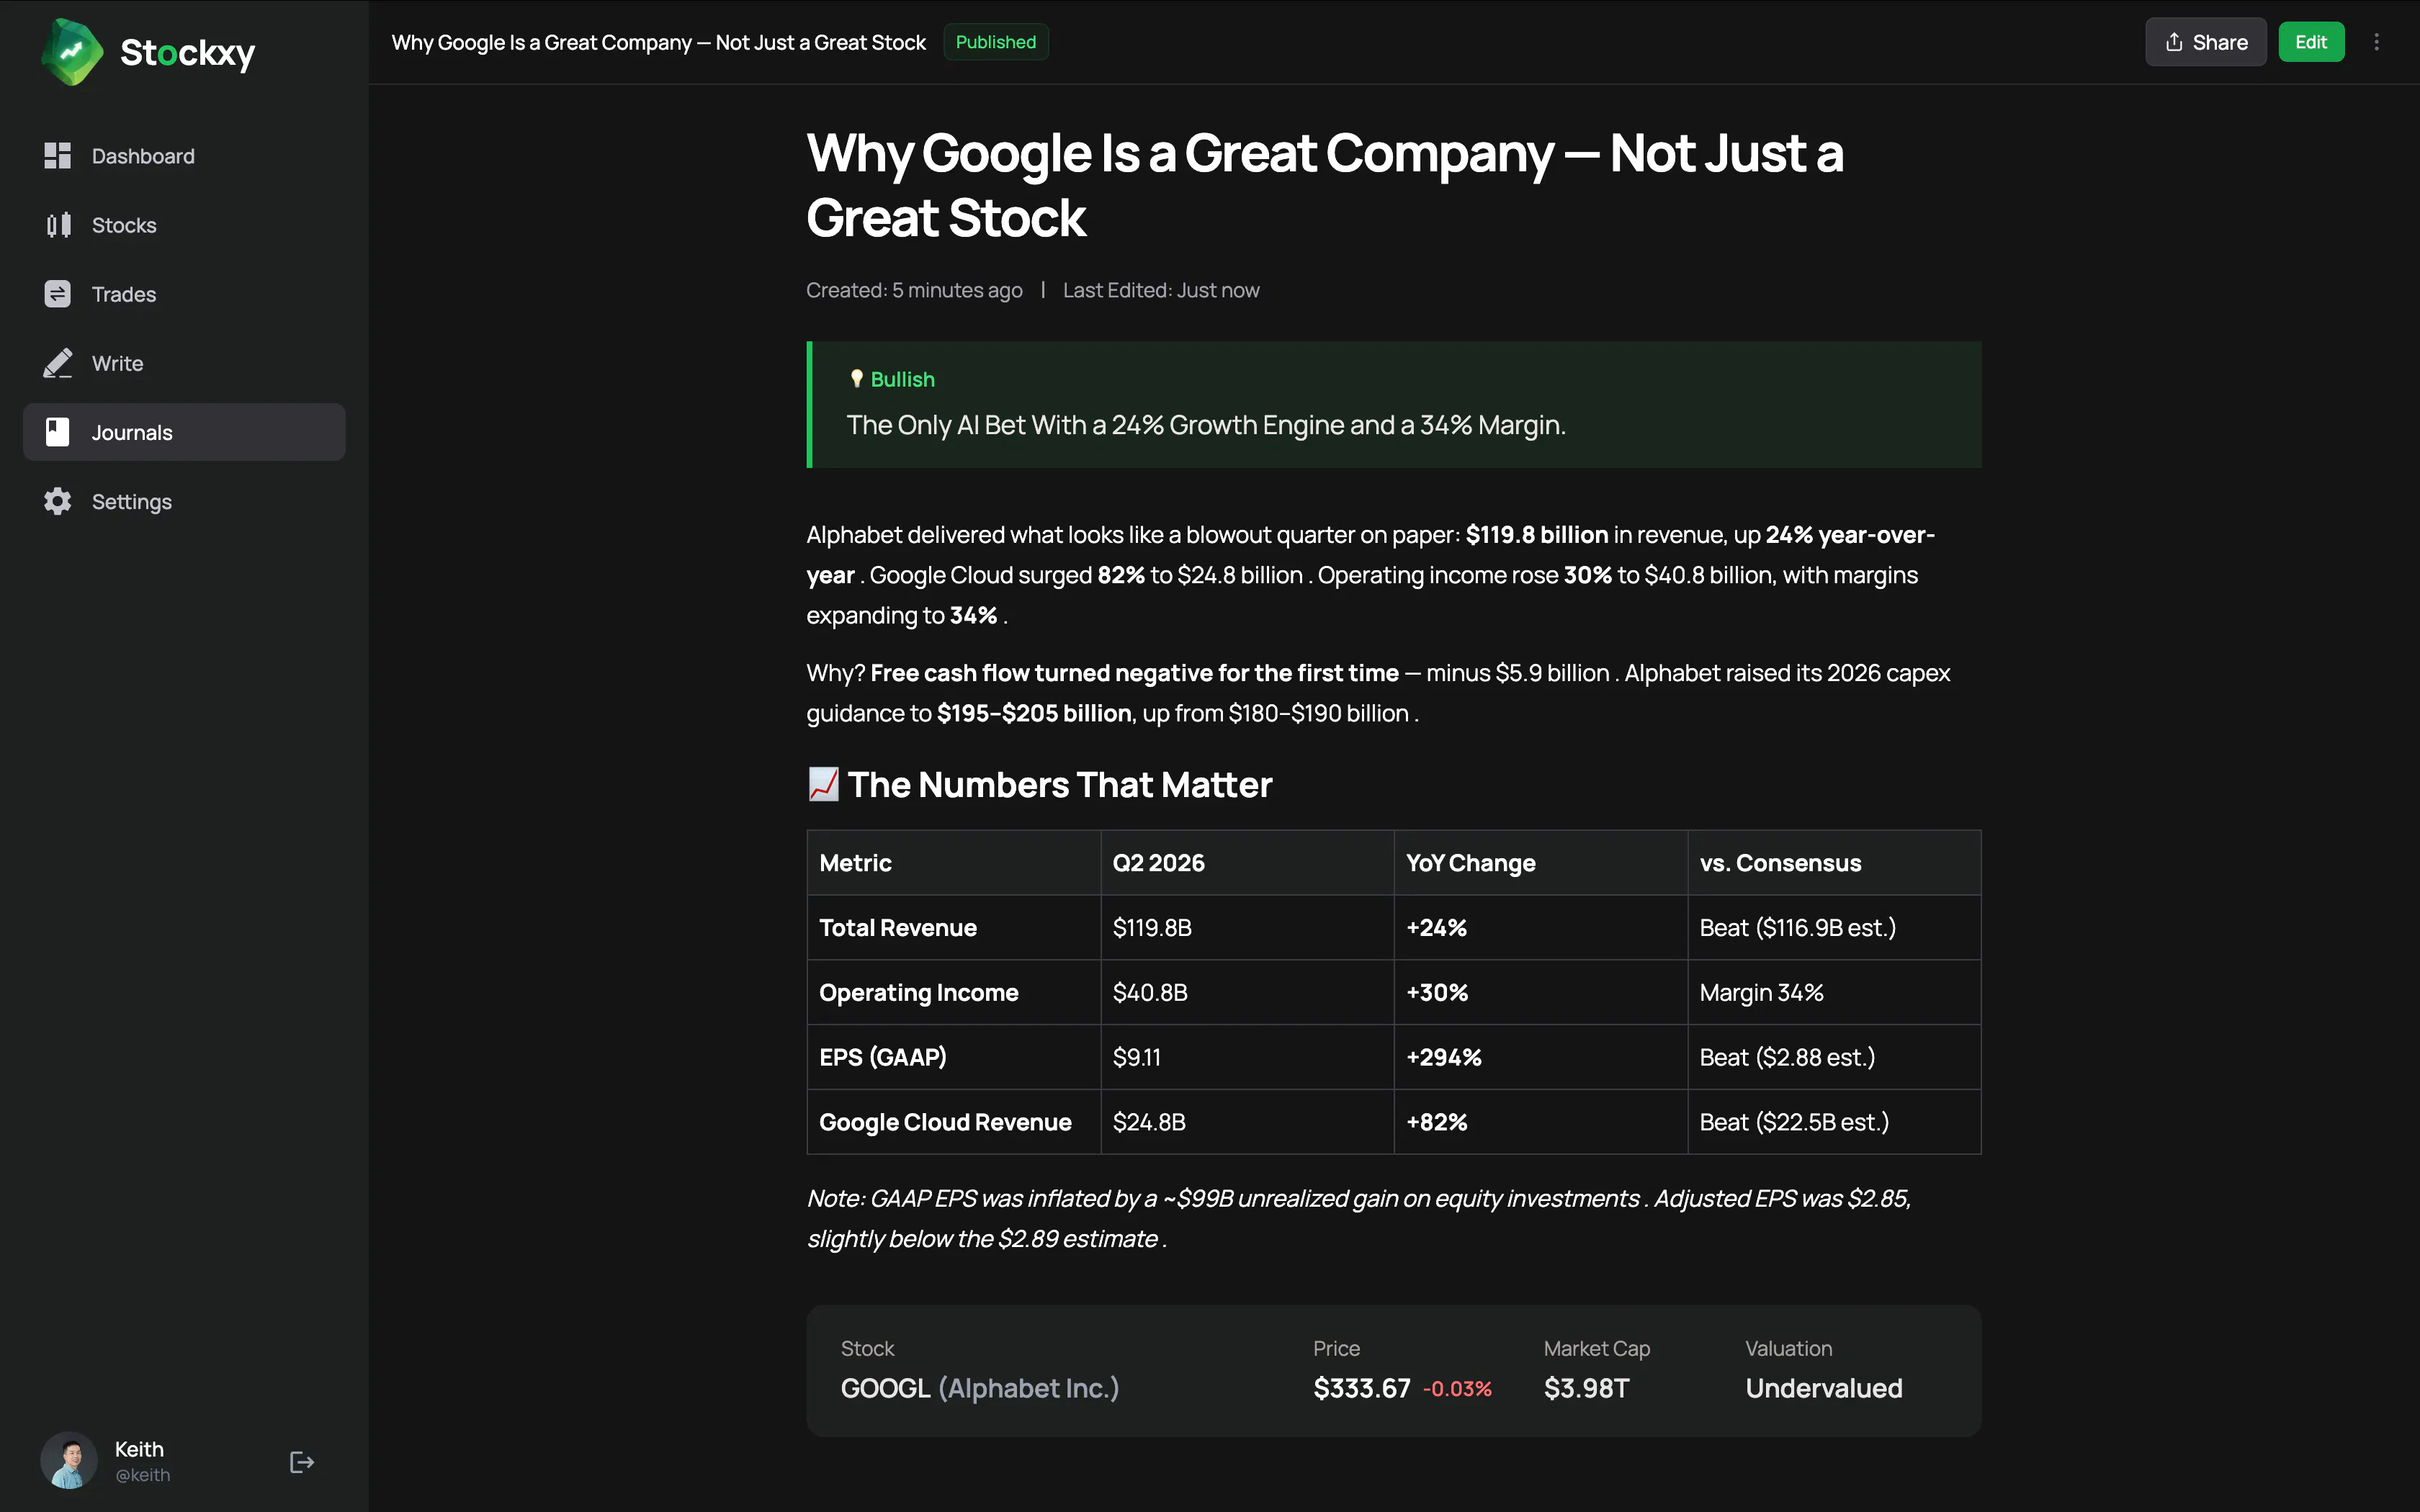This screenshot has width=2420, height=1512.
Task: Click the bold '$195–$205 billion' guidance text
Action: (x=1034, y=713)
